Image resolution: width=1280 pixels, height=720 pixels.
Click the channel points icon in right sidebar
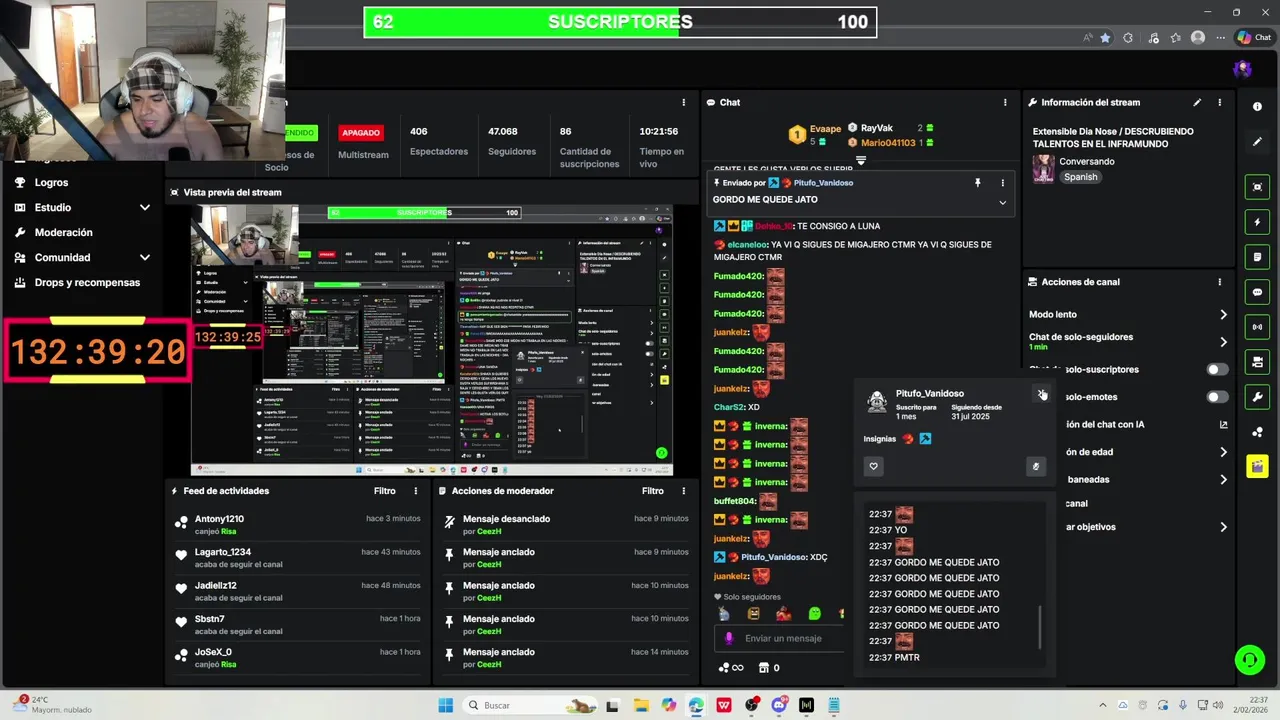(1257, 432)
